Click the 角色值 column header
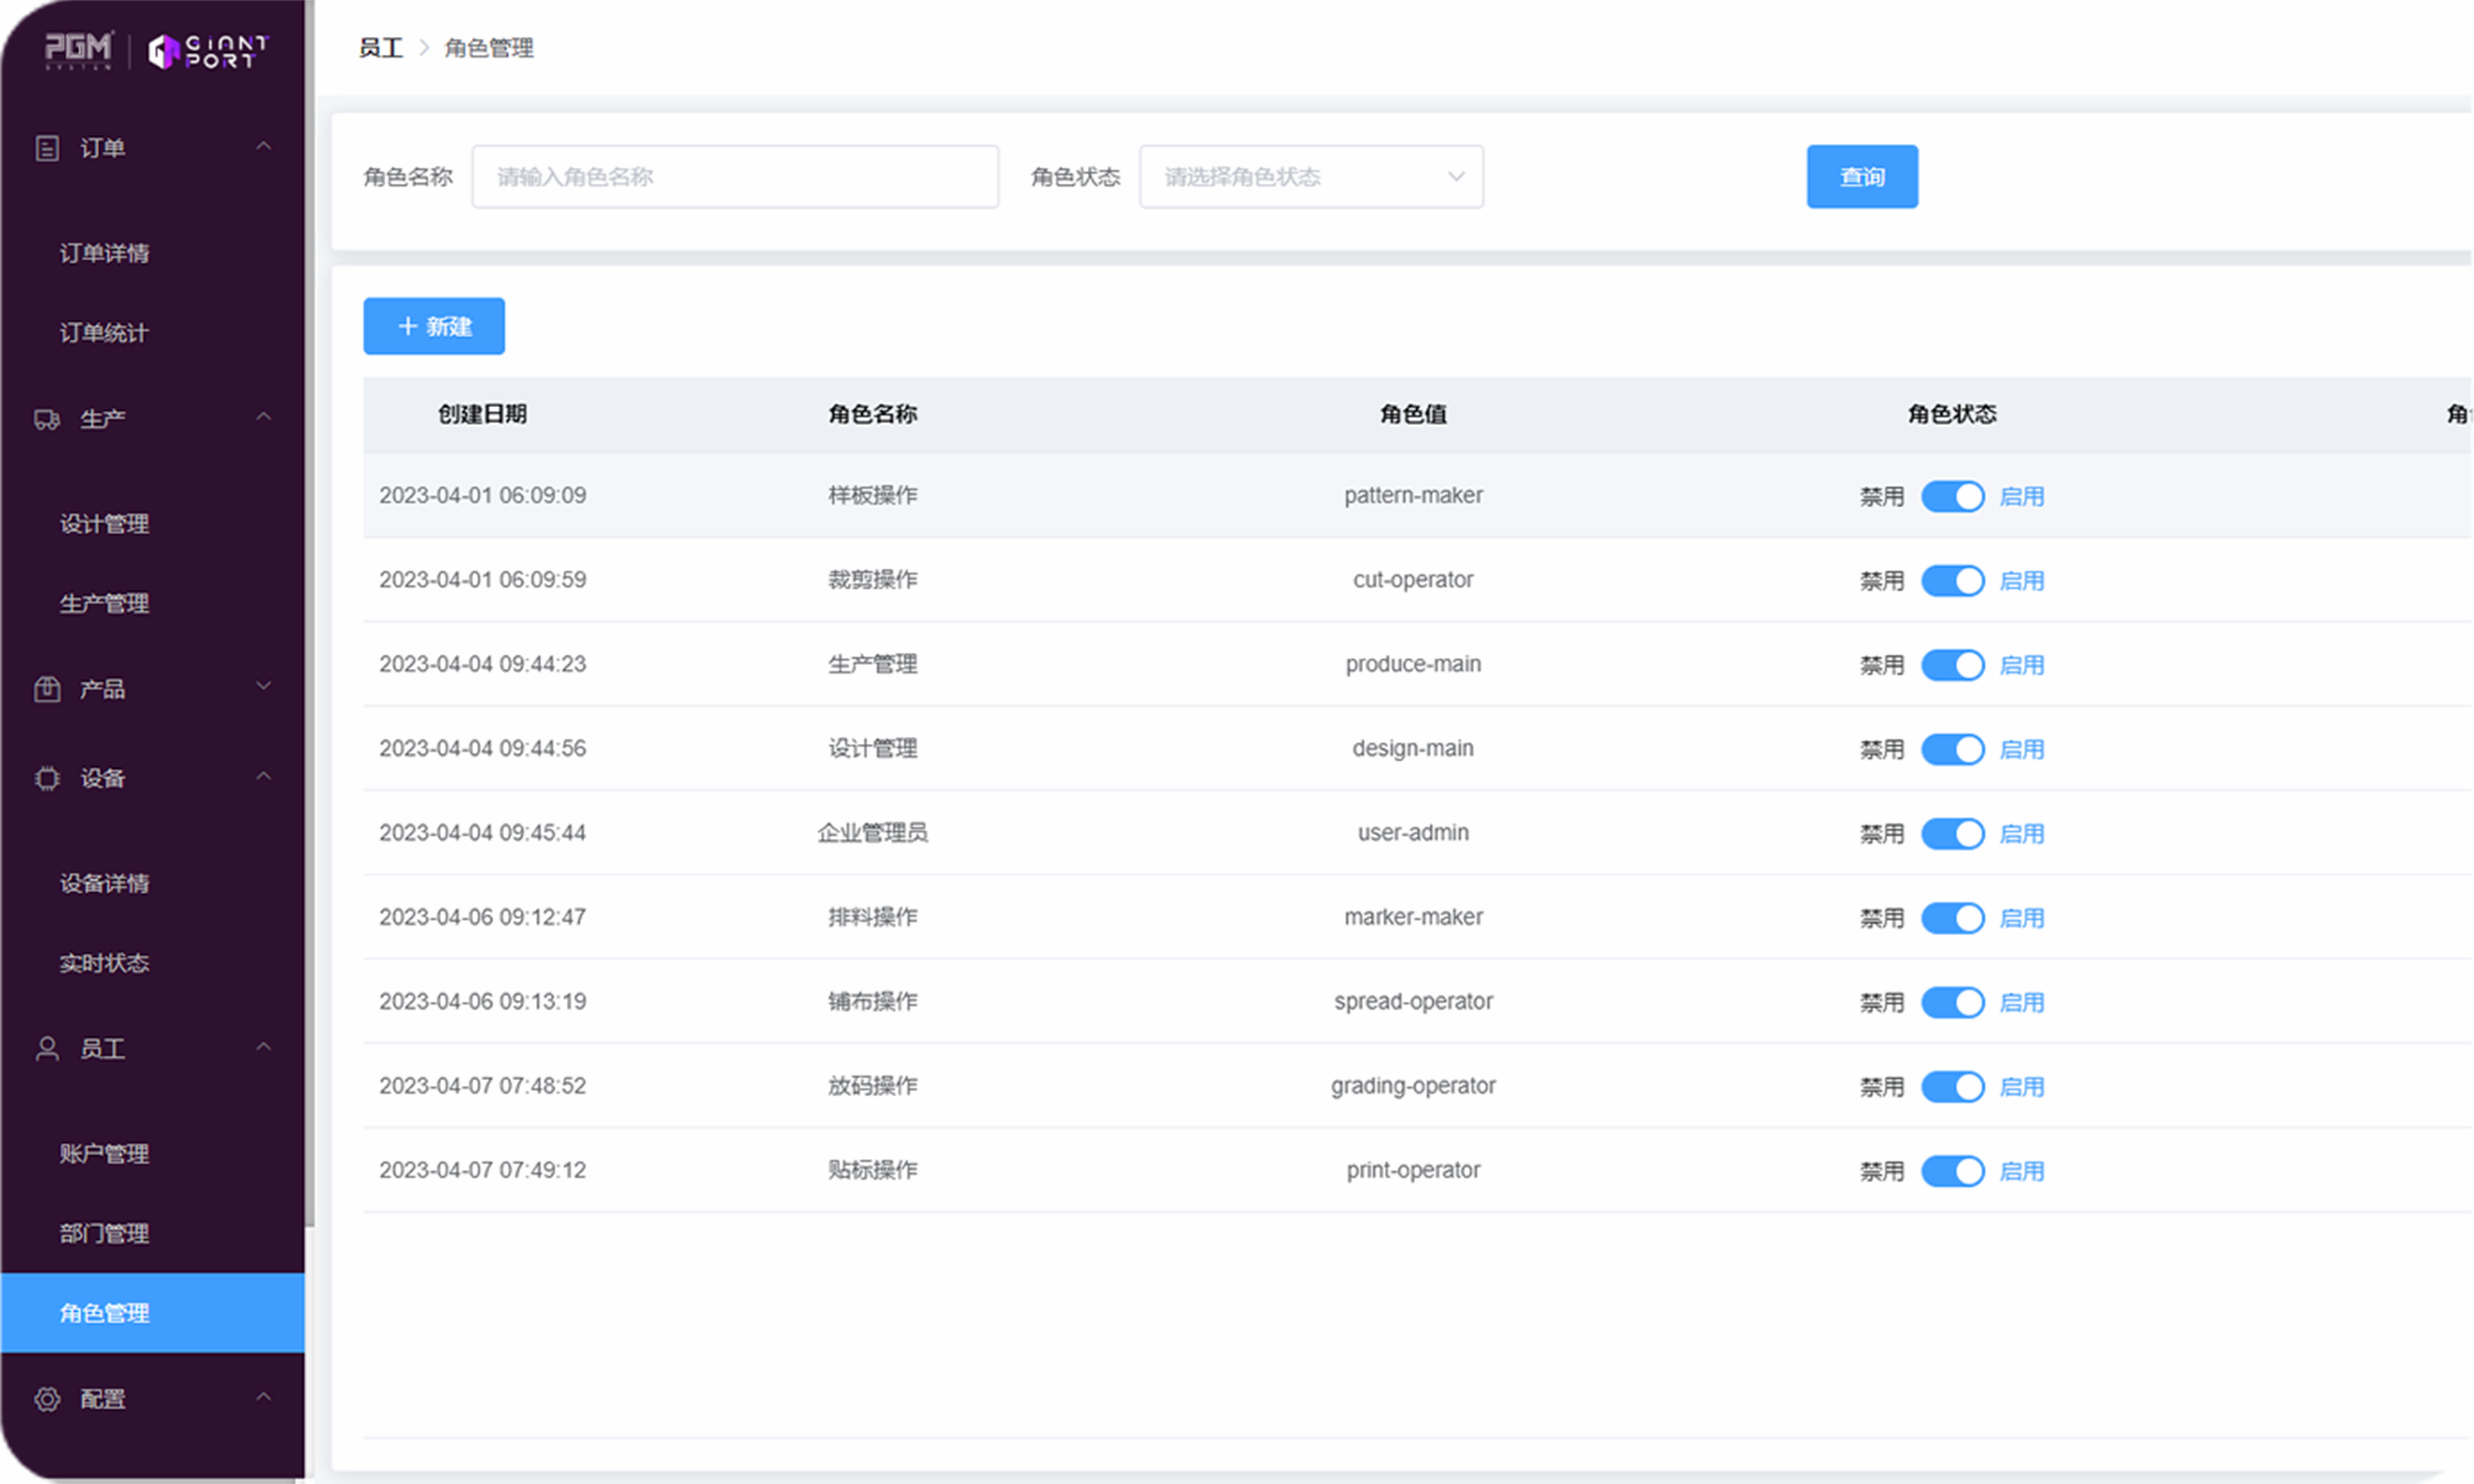This screenshot has width=2474, height=1484. click(x=1413, y=414)
